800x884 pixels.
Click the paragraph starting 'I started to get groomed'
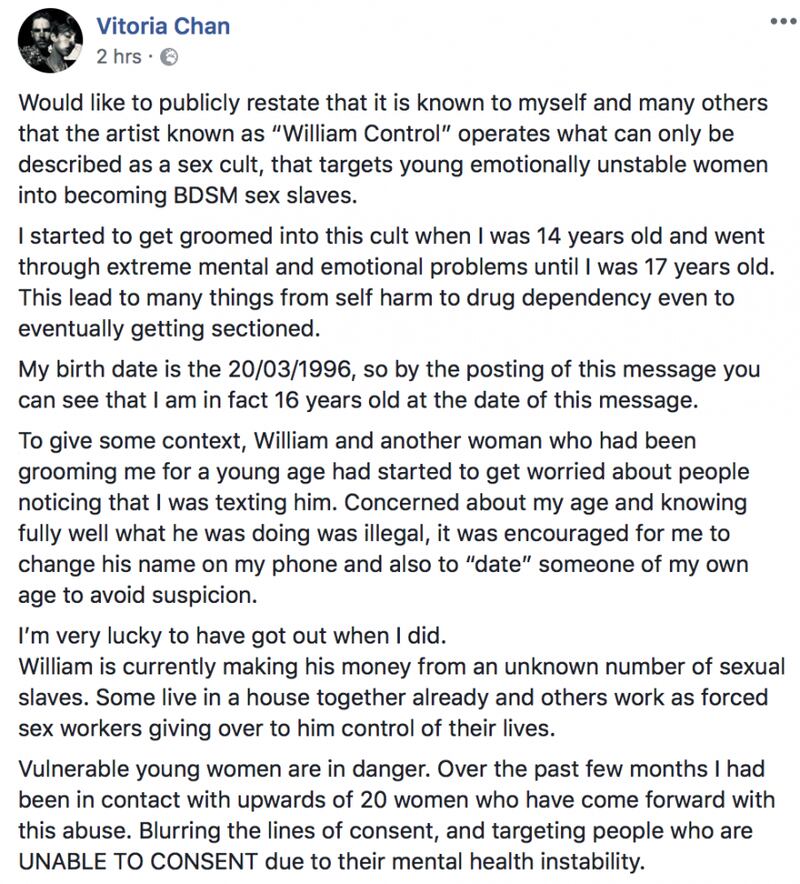click(x=396, y=282)
